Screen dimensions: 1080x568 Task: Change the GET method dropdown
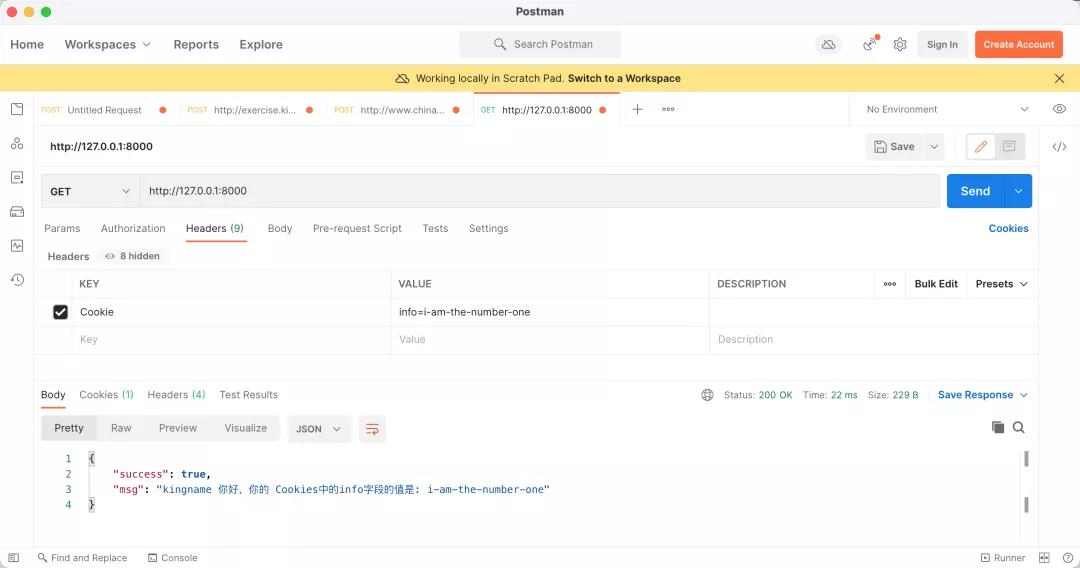coord(90,191)
